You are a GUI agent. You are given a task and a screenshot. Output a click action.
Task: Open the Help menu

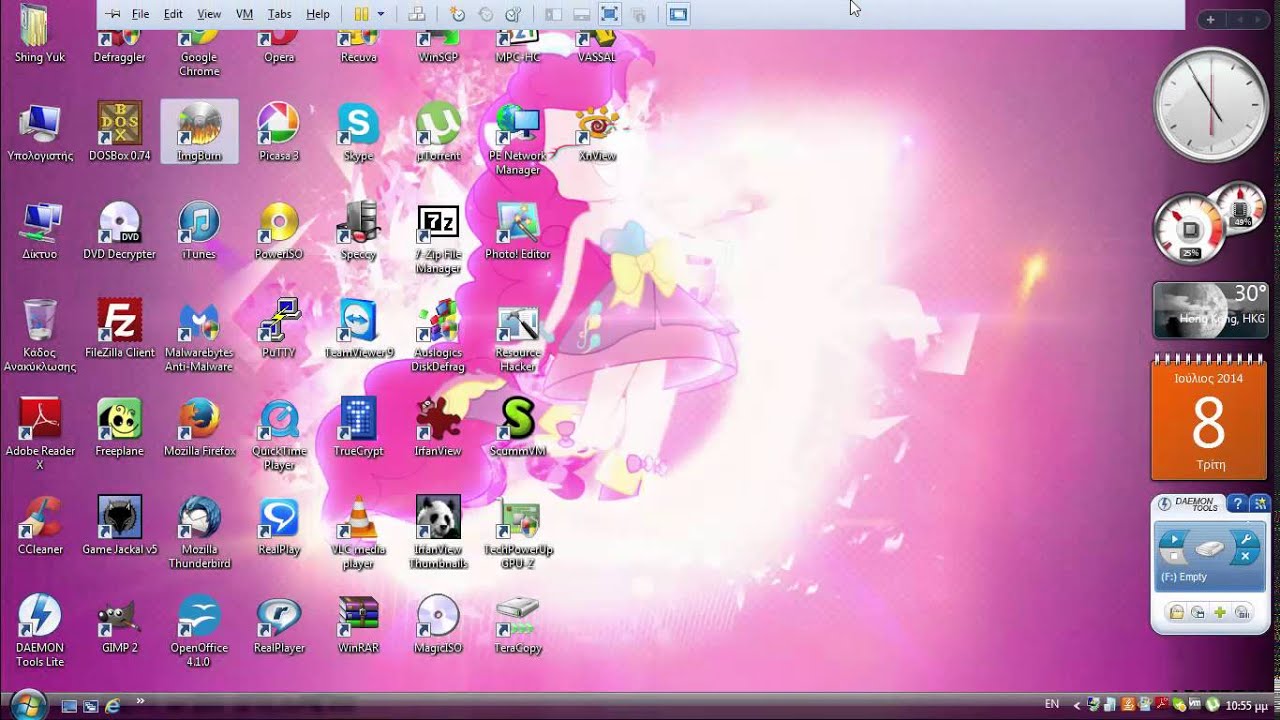(x=318, y=14)
